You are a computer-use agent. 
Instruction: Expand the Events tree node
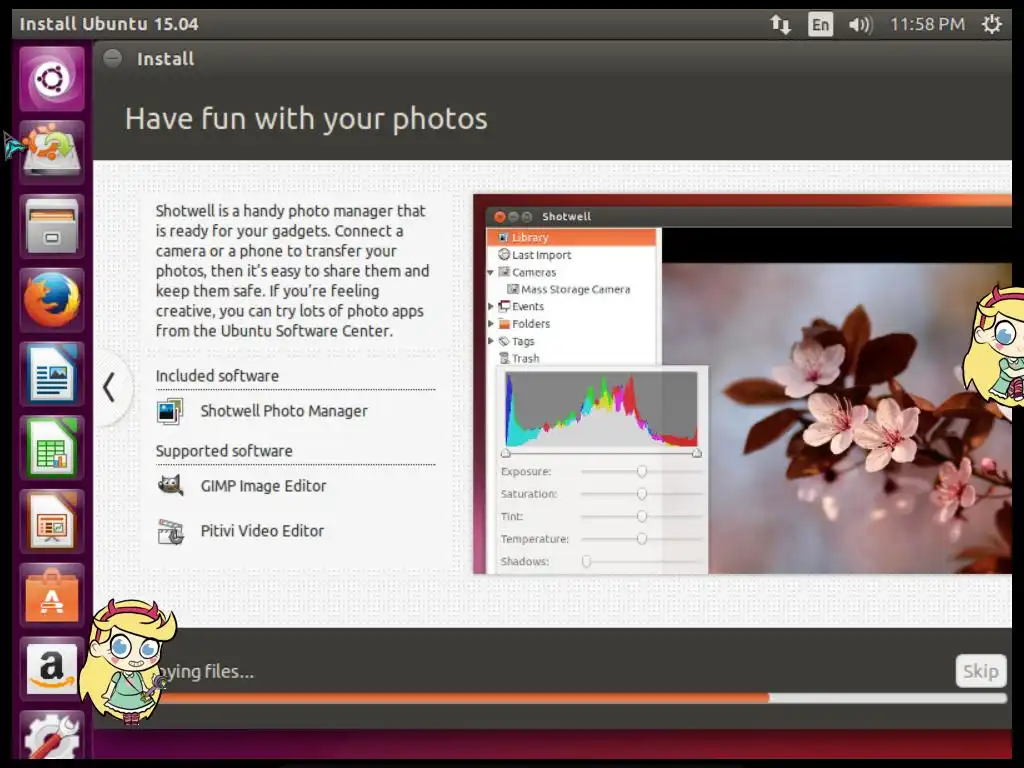[490, 306]
